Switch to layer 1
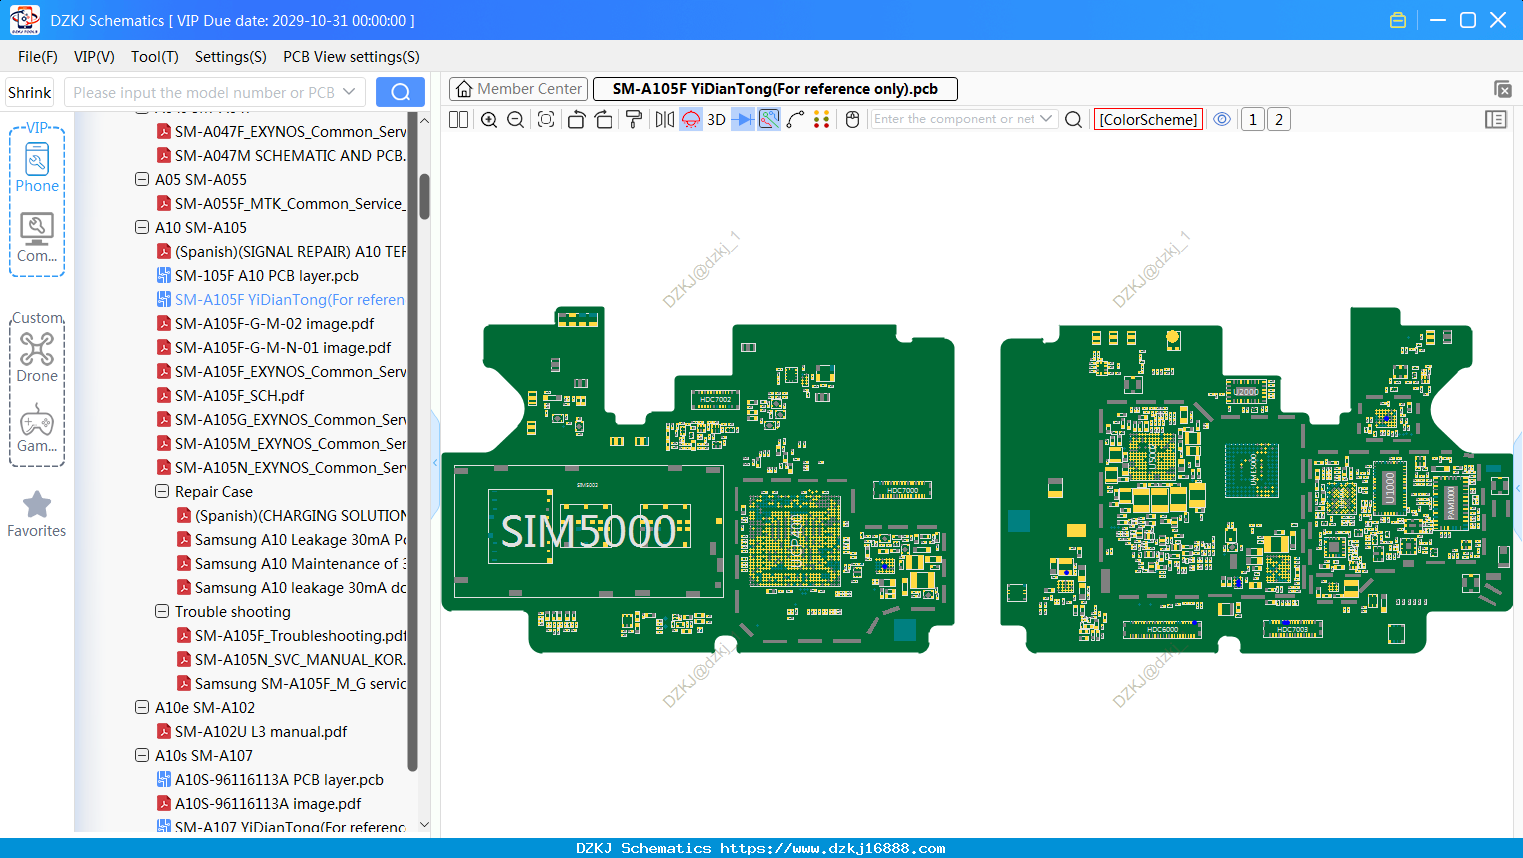The height and width of the screenshot is (858, 1523). pyautogui.click(x=1252, y=119)
